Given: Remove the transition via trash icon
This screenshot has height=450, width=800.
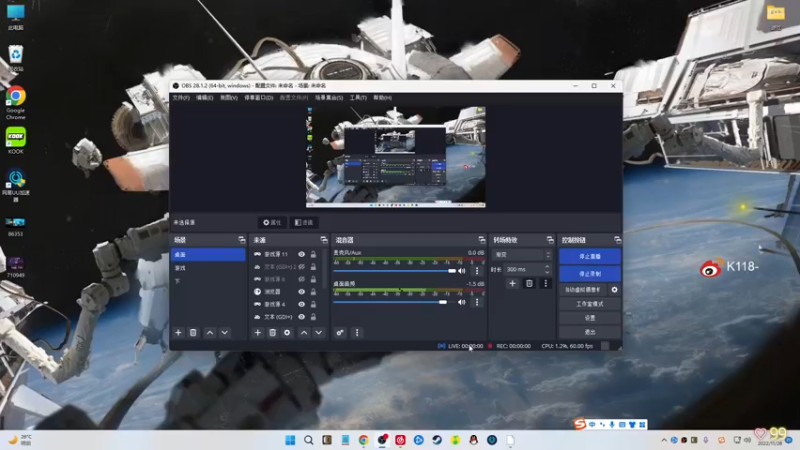Looking at the screenshot, I should coord(529,284).
